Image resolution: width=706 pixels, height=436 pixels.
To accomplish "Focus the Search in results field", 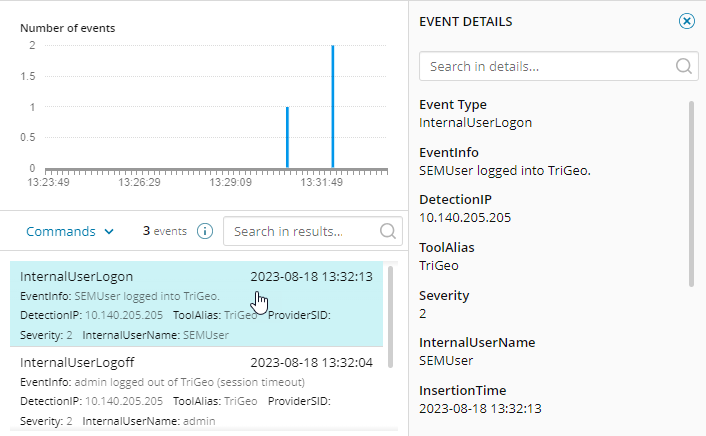I will click(302, 231).
